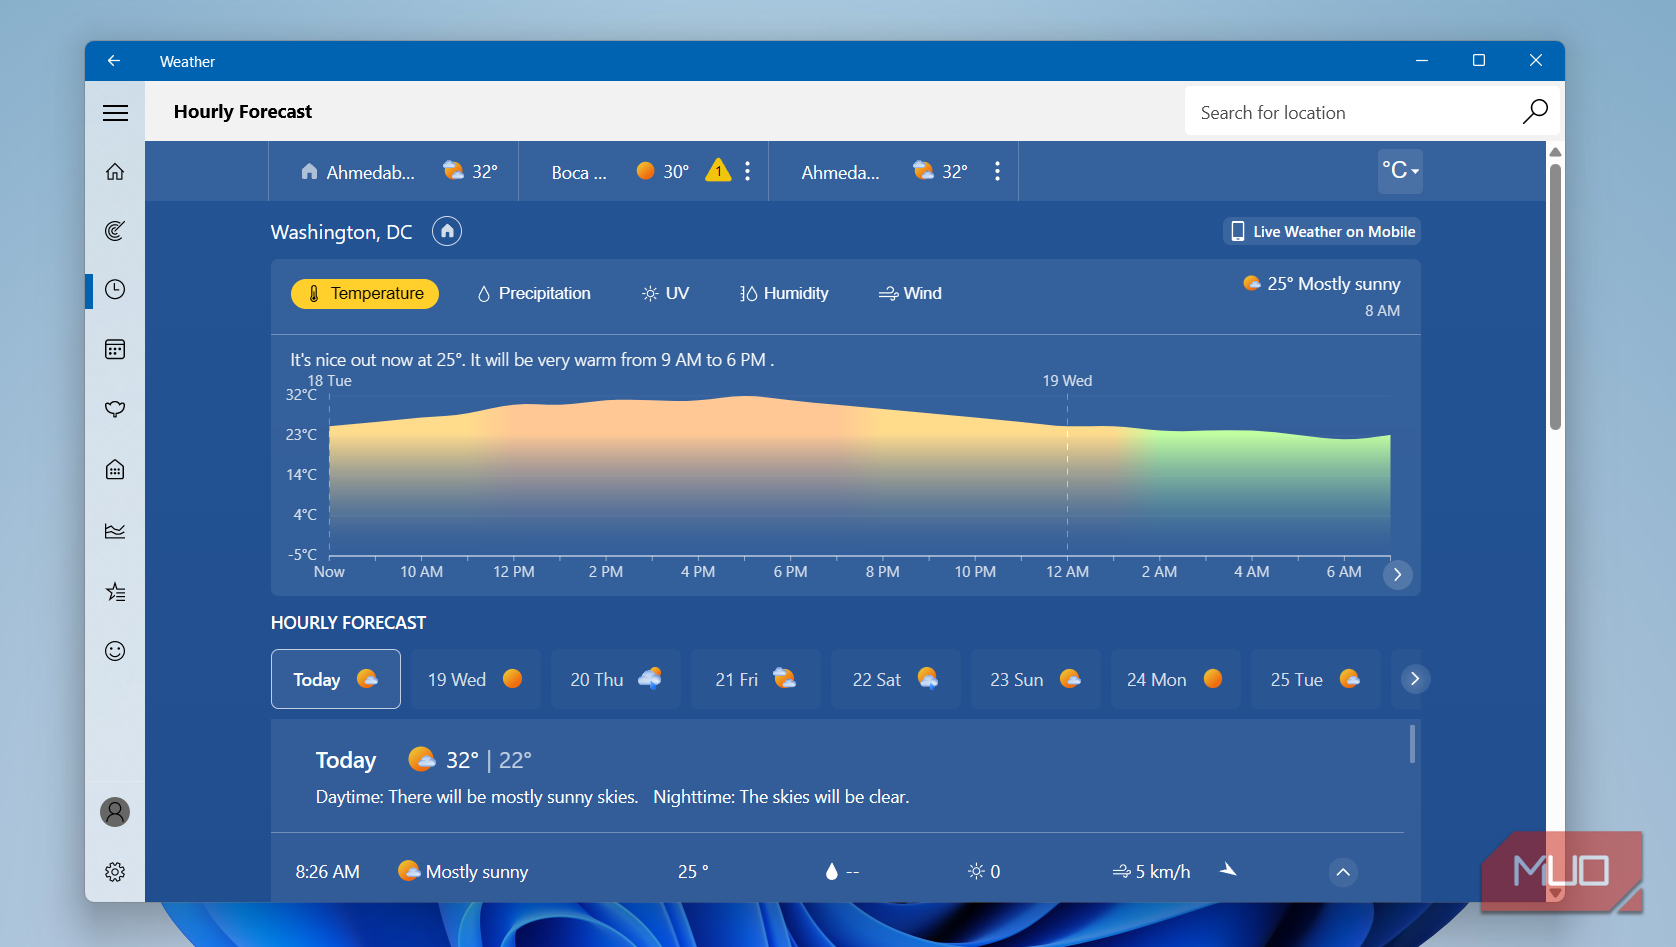The width and height of the screenshot is (1676, 947).
Task: Open the Send Feedback smiley icon
Action: [115, 651]
